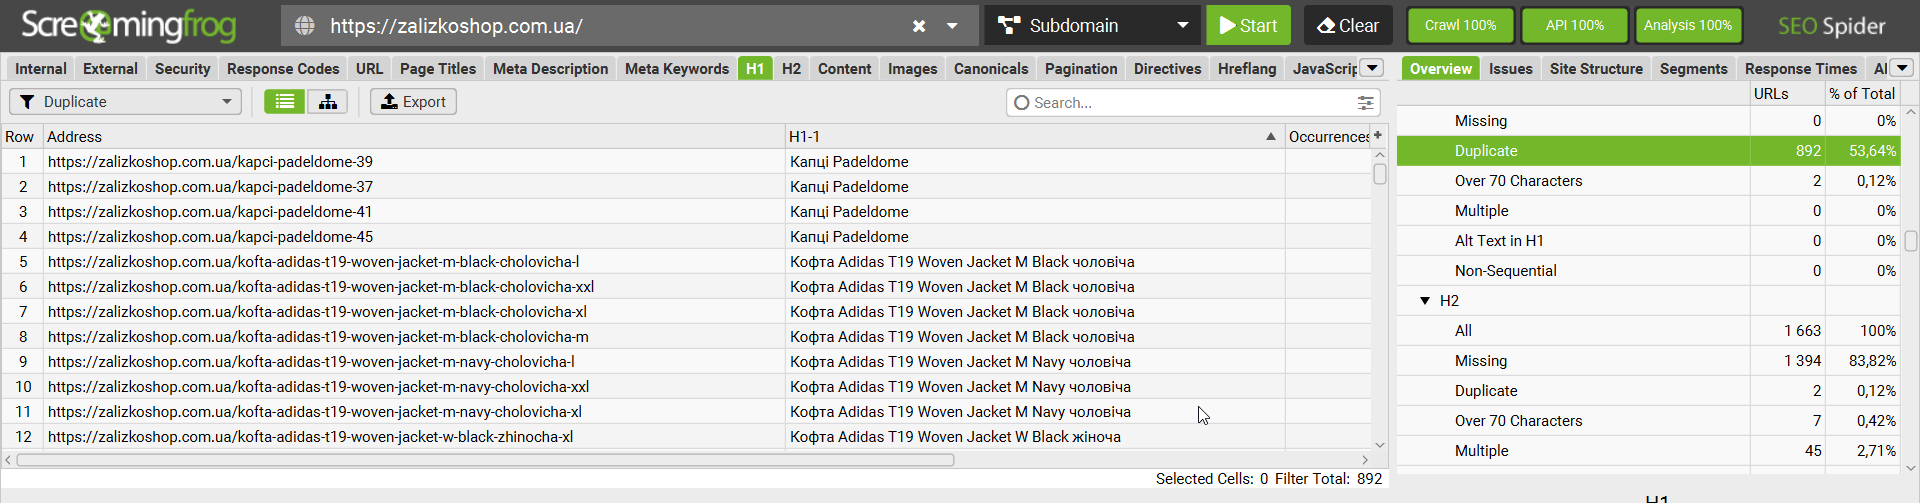Go to Meta Description tab
1920x503 pixels.
[x=550, y=68]
